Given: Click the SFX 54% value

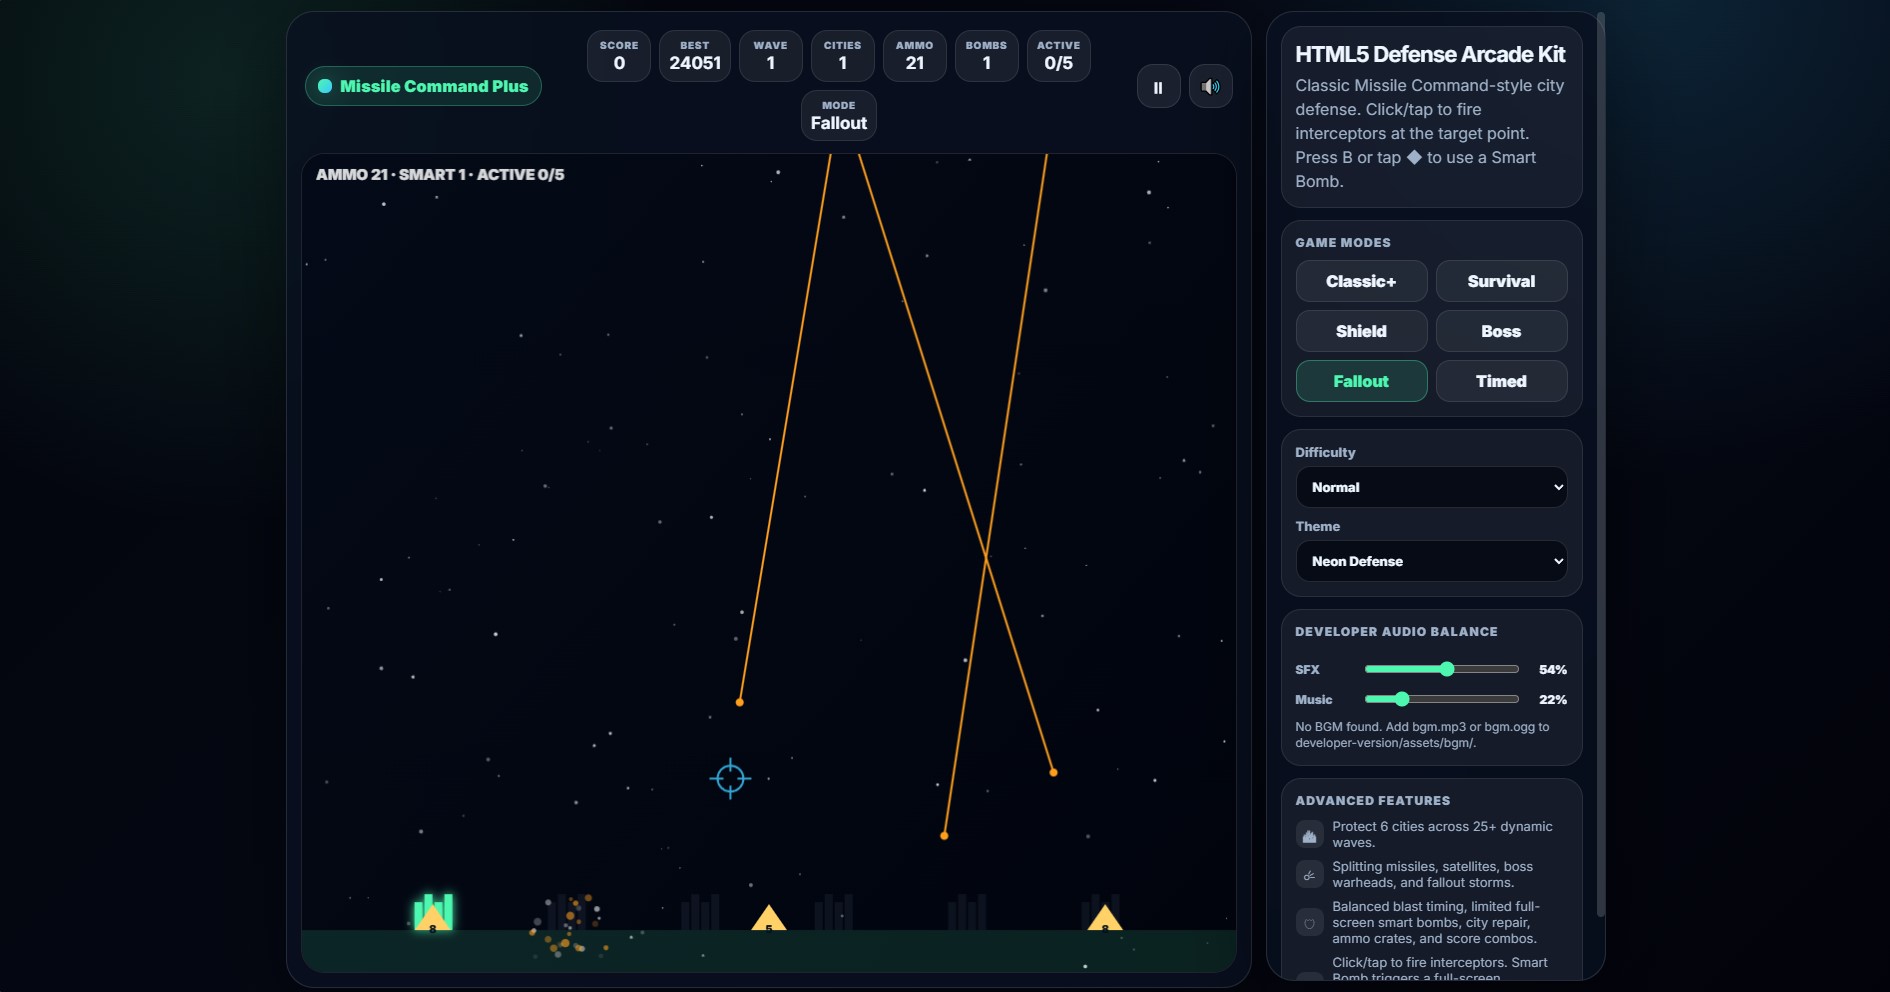Looking at the screenshot, I should coord(1552,669).
